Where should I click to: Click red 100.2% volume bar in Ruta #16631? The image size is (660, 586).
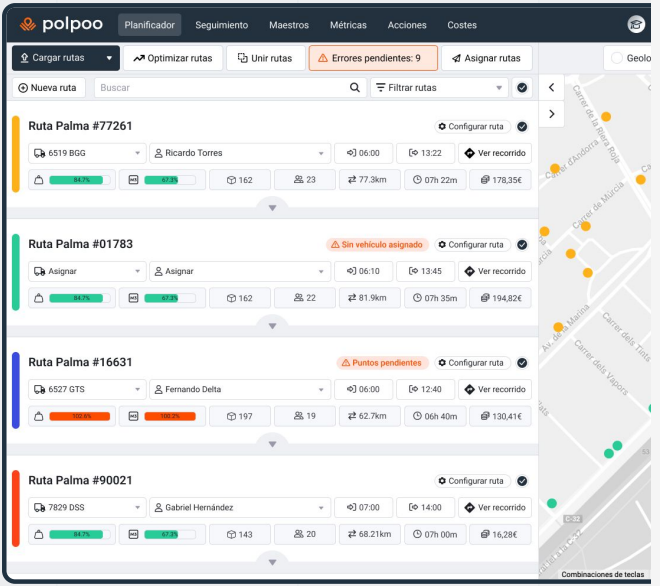(170, 416)
